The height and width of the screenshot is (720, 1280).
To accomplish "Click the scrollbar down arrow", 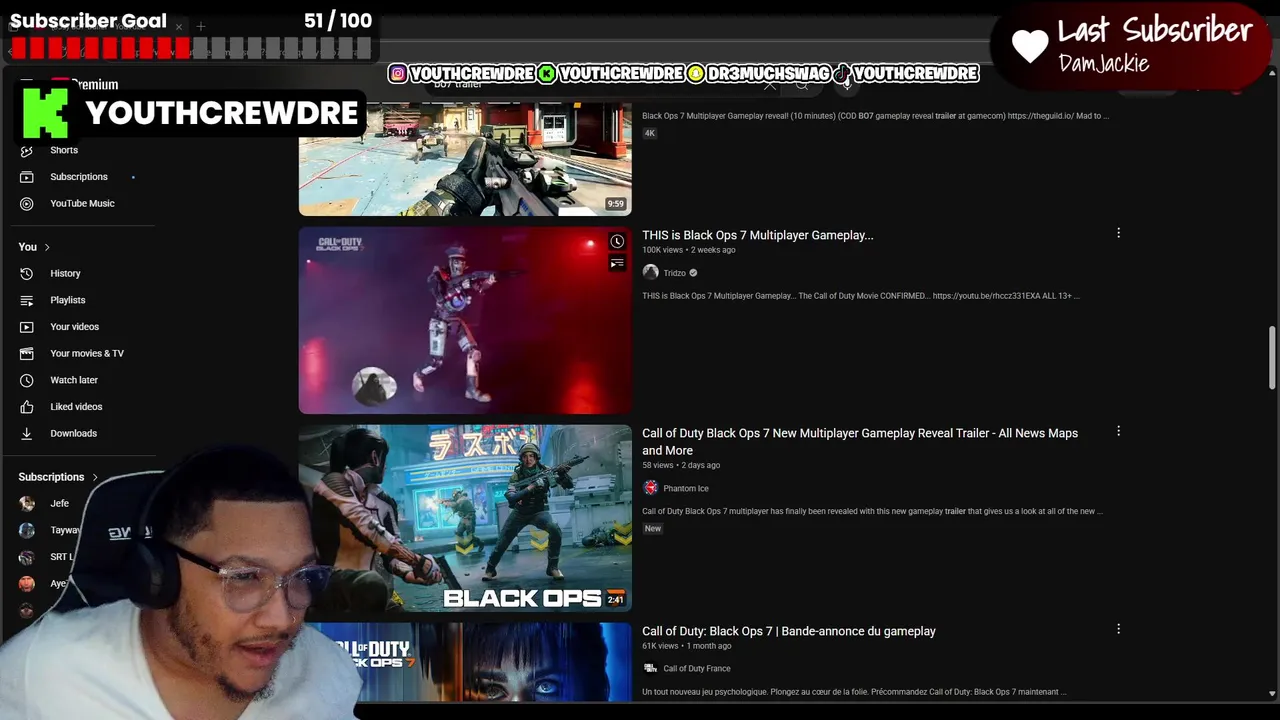I will 1272,693.
